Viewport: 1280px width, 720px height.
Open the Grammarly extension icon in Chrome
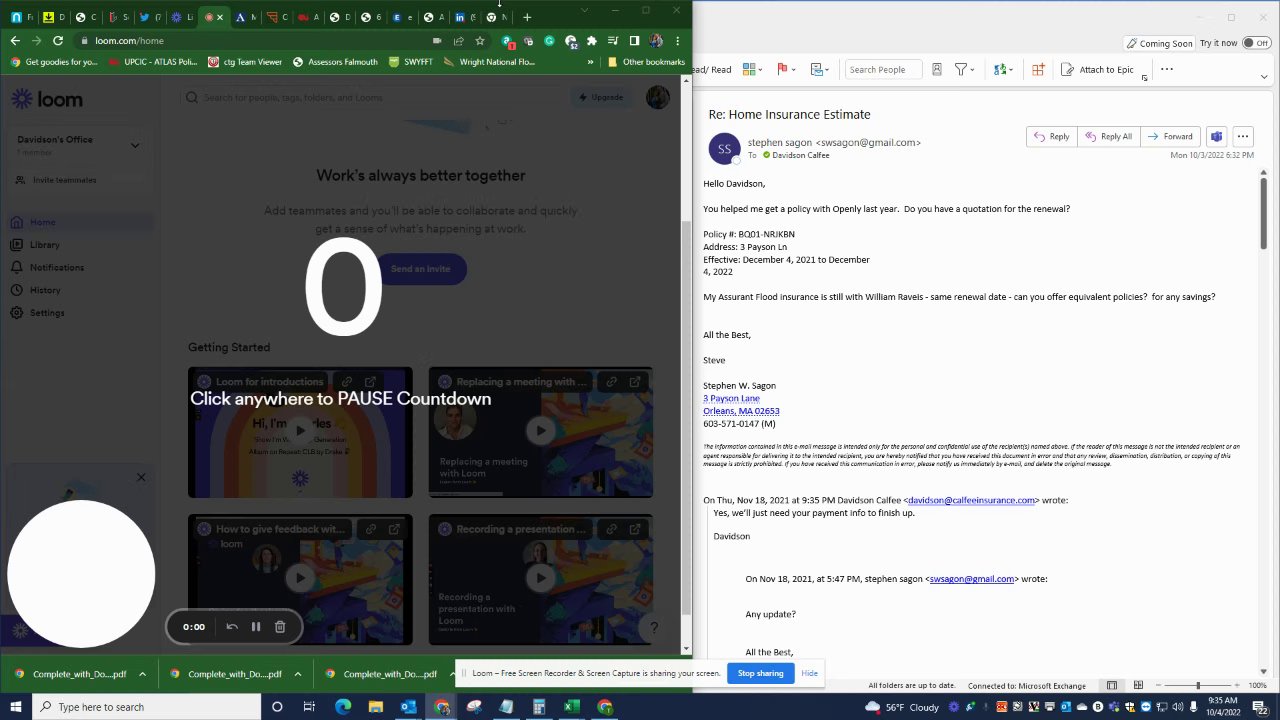tap(549, 41)
